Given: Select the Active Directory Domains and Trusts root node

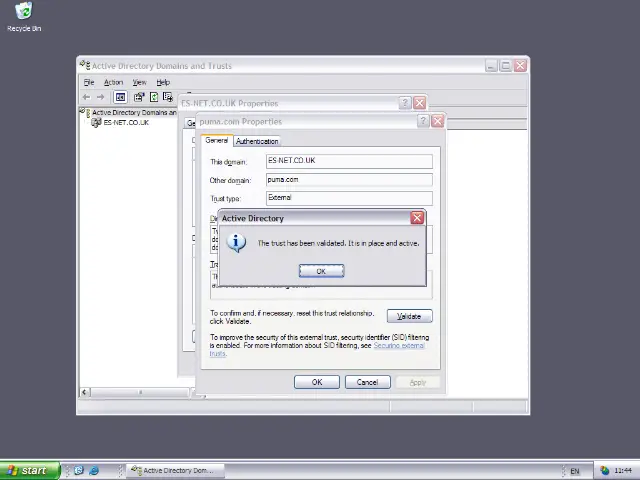Looking at the screenshot, I should [134, 112].
